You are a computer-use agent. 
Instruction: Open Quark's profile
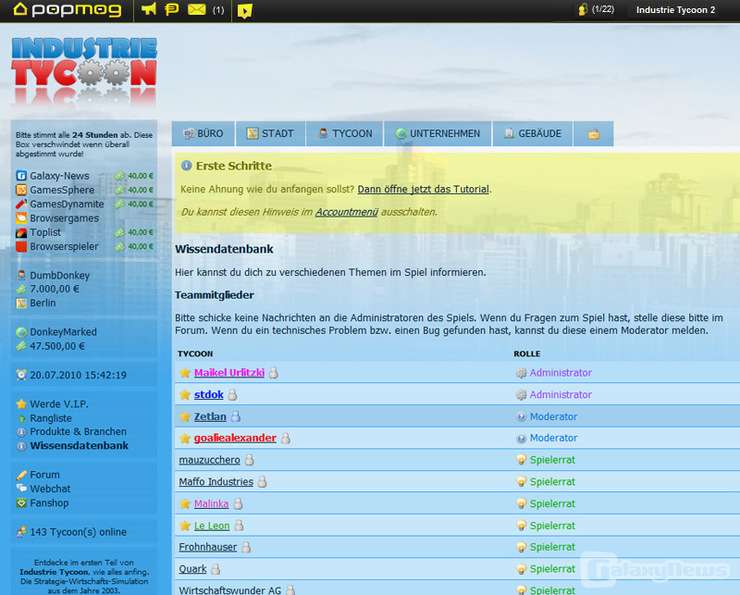click(193, 570)
